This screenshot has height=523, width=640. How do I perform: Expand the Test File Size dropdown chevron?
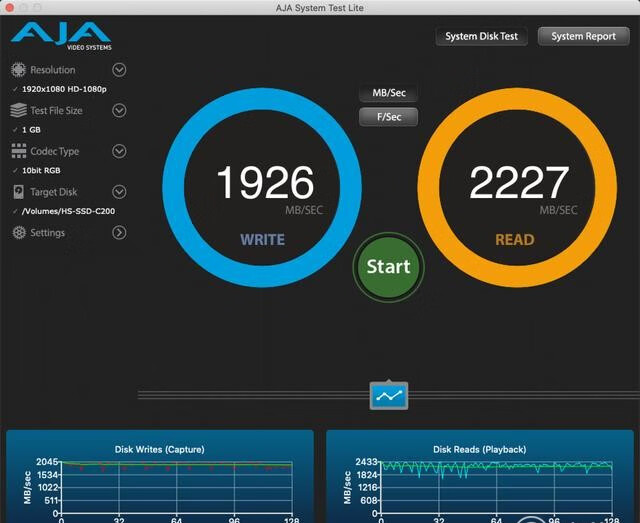[x=119, y=110]
